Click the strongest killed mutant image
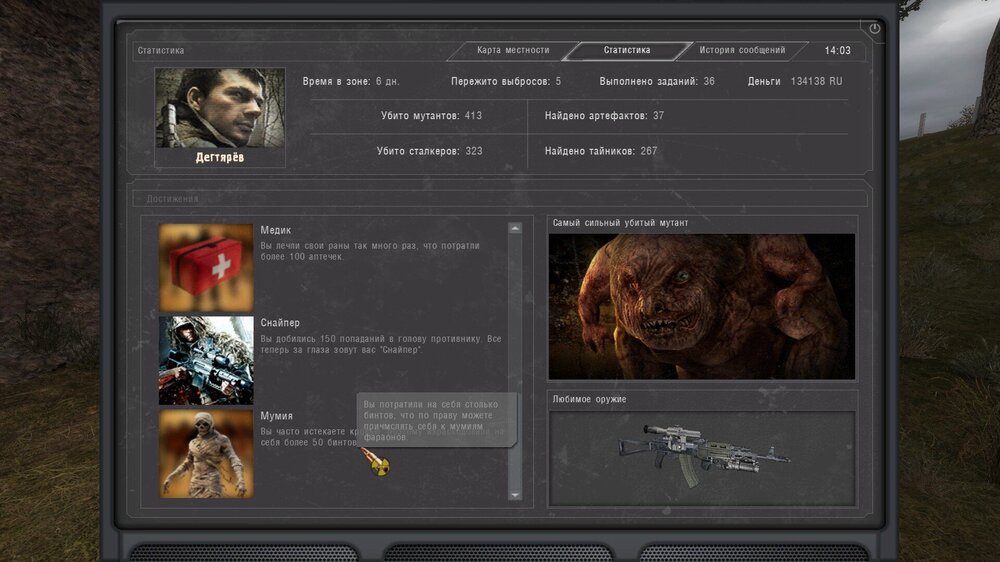1000x562 pixels. click(702, 307)
